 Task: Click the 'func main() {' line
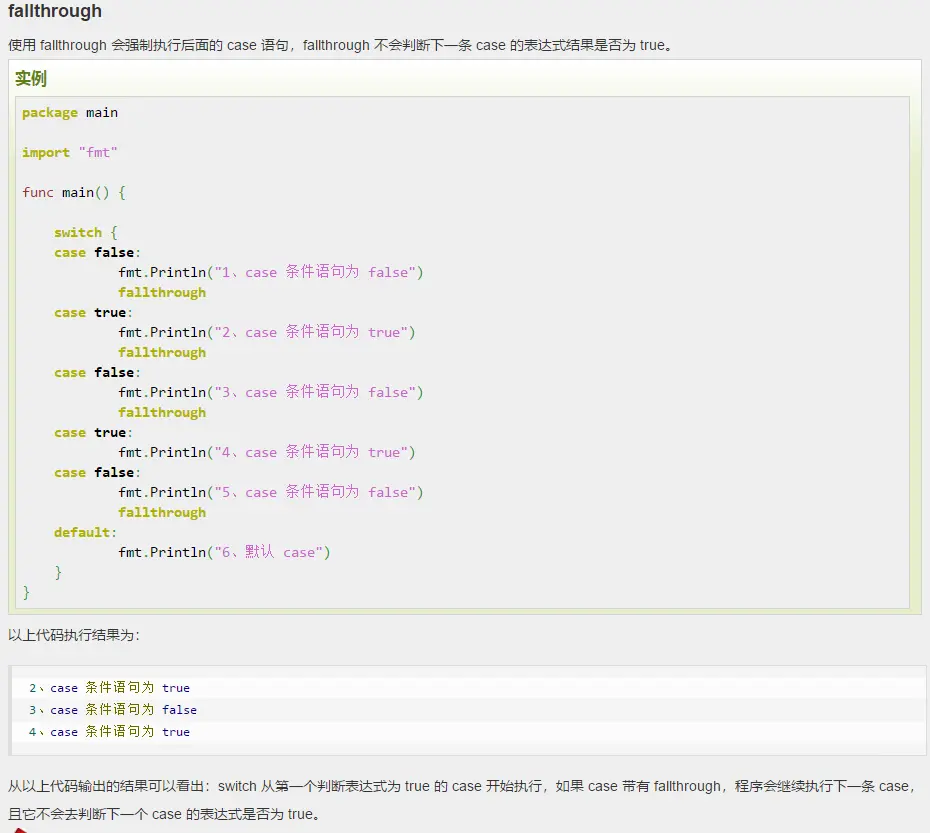pyautogui.click(x=74, y=192)
